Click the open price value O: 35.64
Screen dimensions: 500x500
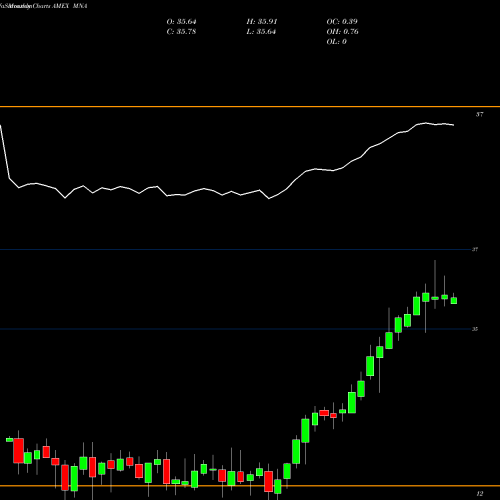[x=181, y=22]
